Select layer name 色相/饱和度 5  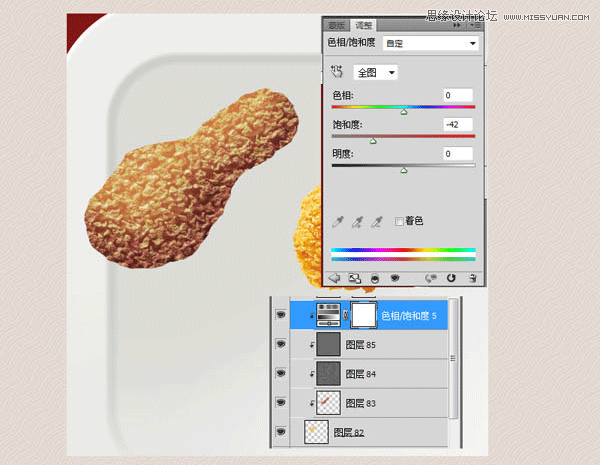[409, 316]
